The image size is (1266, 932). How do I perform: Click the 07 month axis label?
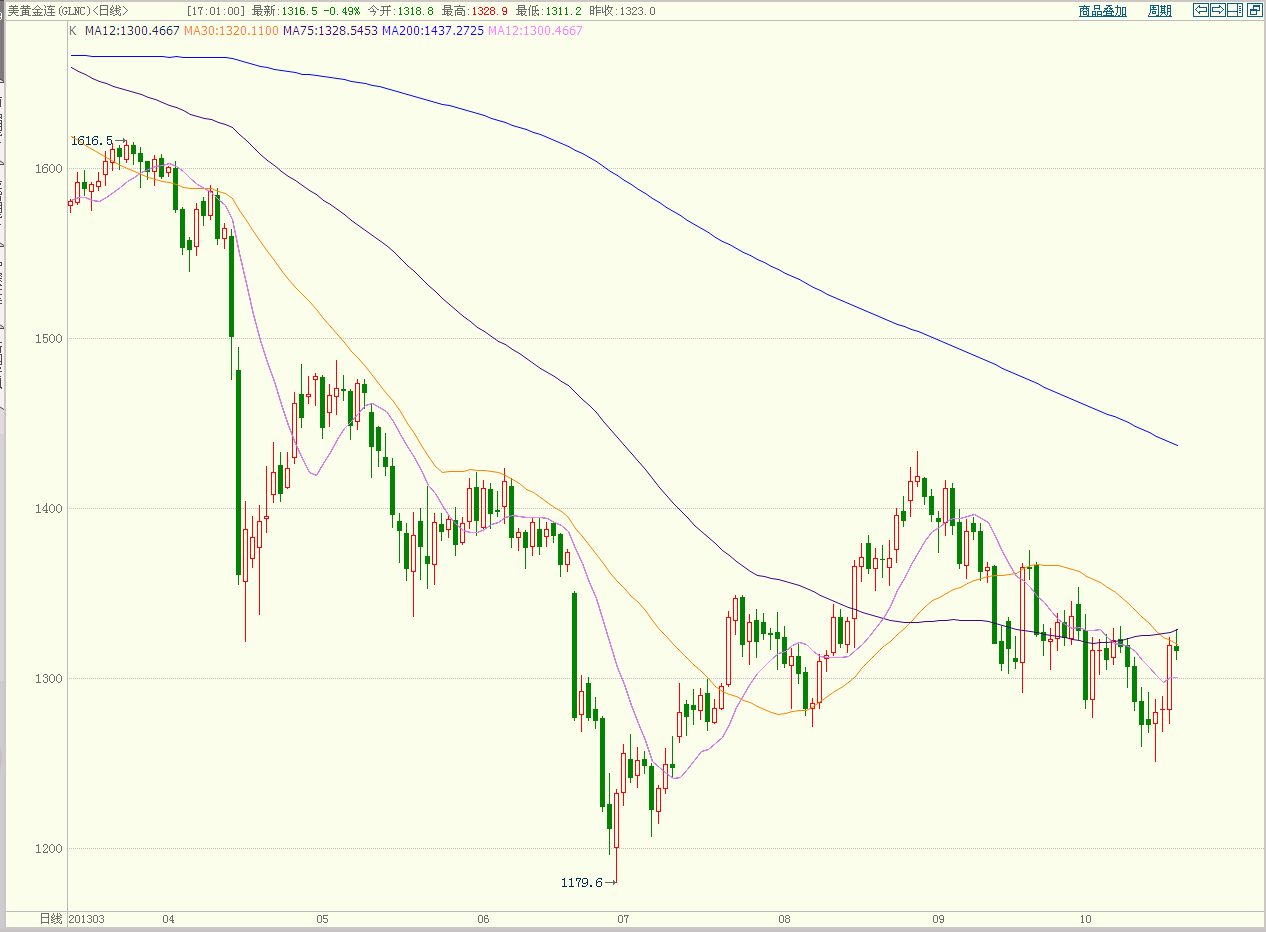point(623,918)
